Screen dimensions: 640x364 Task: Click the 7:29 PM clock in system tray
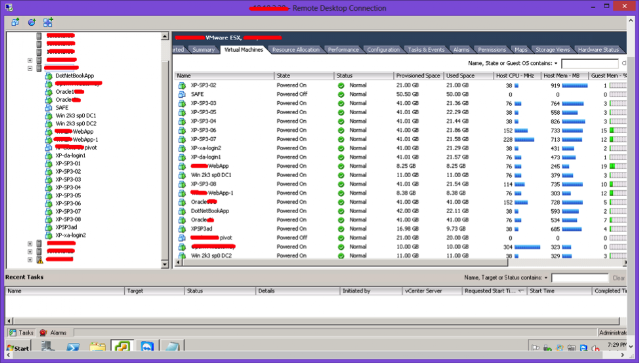[x=616, y=345]
